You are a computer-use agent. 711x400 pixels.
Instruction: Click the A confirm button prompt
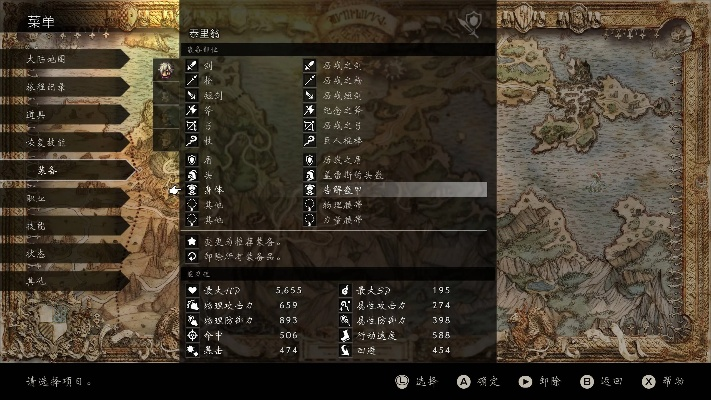[x=478, y=381]
